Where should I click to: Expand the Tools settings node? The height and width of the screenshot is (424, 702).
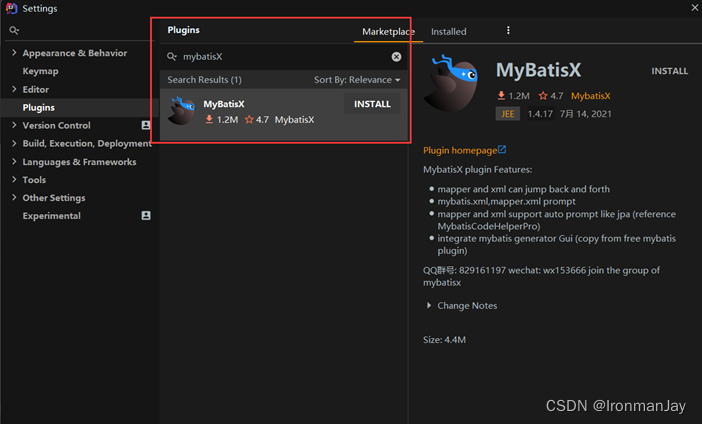(14, 180)
